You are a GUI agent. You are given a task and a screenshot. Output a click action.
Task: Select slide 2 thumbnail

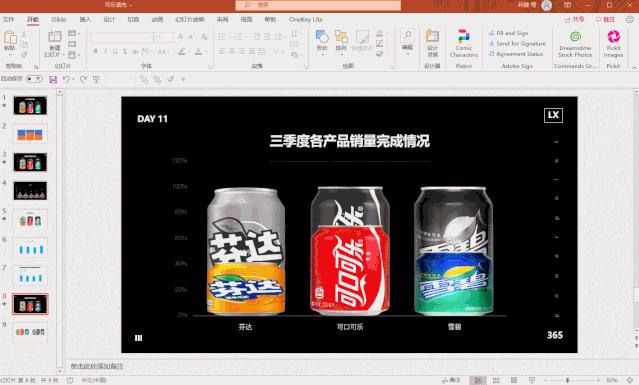click(30, 134)
